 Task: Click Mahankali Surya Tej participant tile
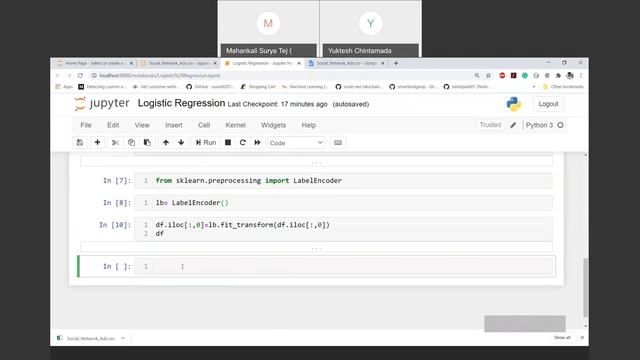pyautogui.click(x=268, y=29)
